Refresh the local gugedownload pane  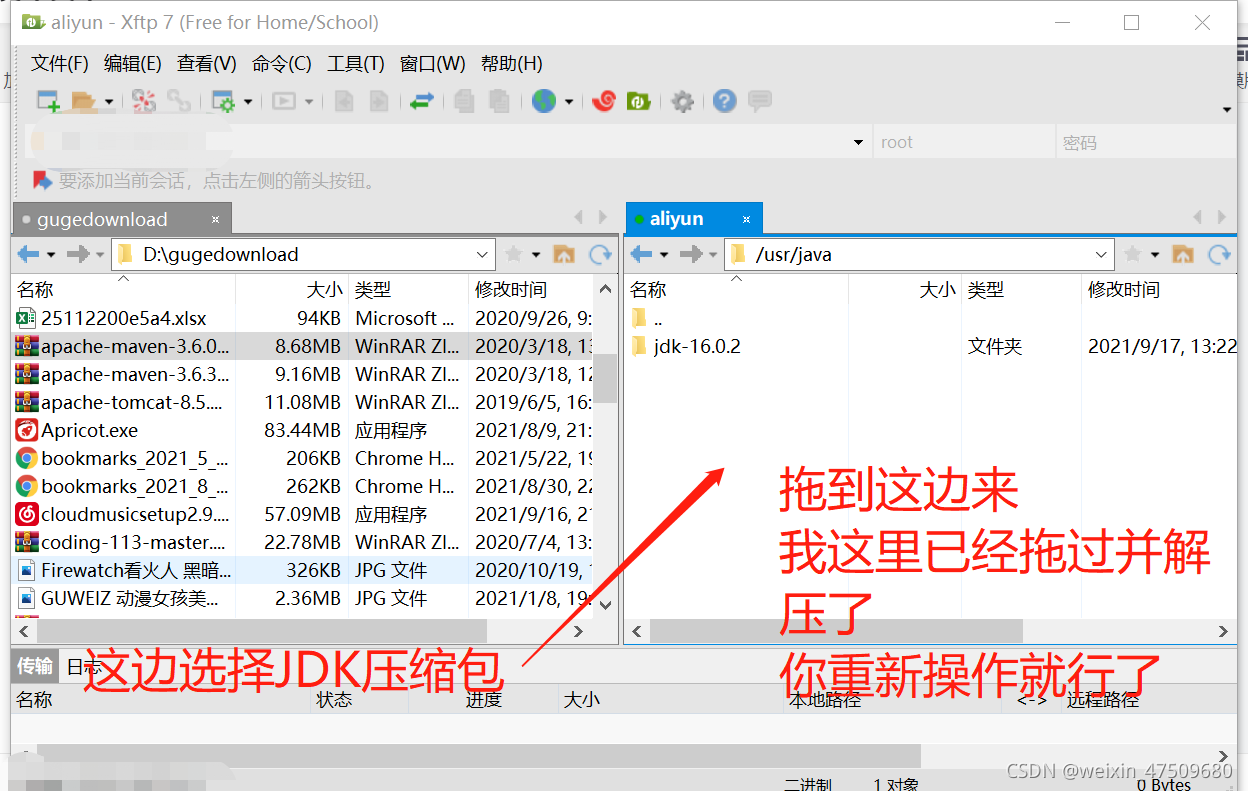601,255
